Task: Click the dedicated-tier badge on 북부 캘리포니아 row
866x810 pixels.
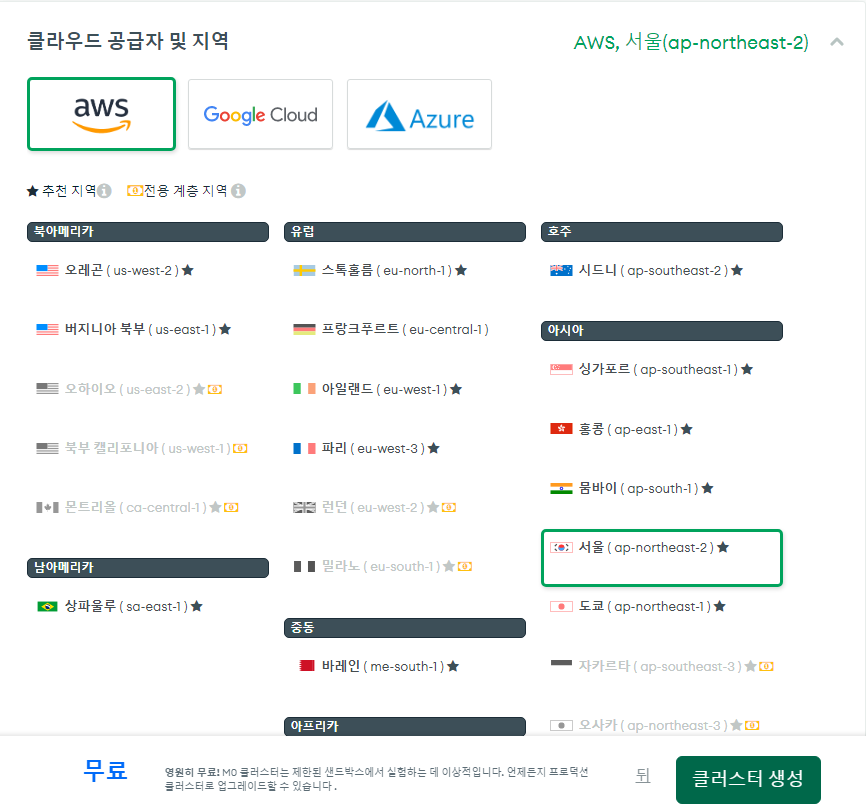Action: point(240,448)
